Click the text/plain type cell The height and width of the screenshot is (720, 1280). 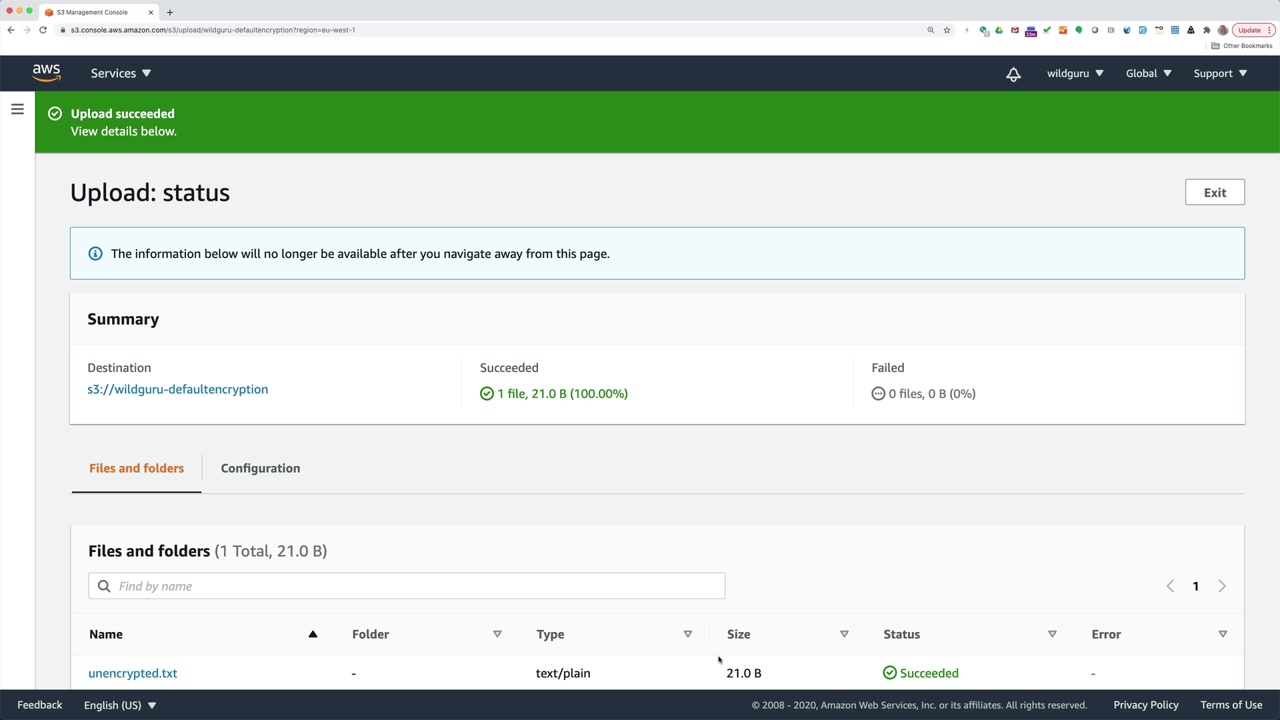coord(563,673)
